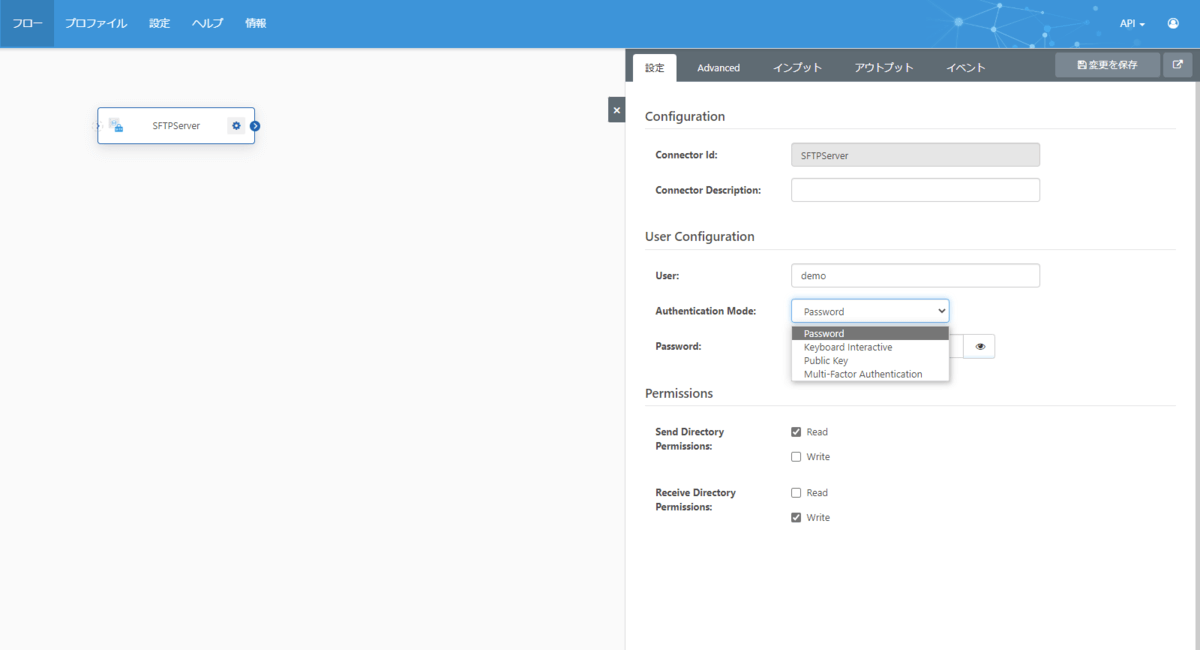Open the プロファイル menu item
This screenshot has width=1200, height=650.
pos(96,23)
